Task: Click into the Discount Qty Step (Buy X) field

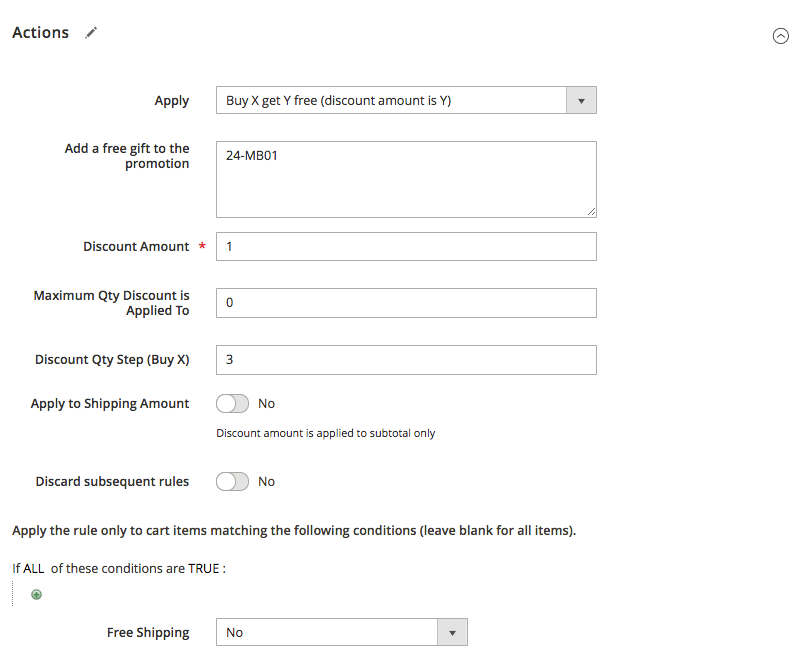Action: [x=406, y=360]
